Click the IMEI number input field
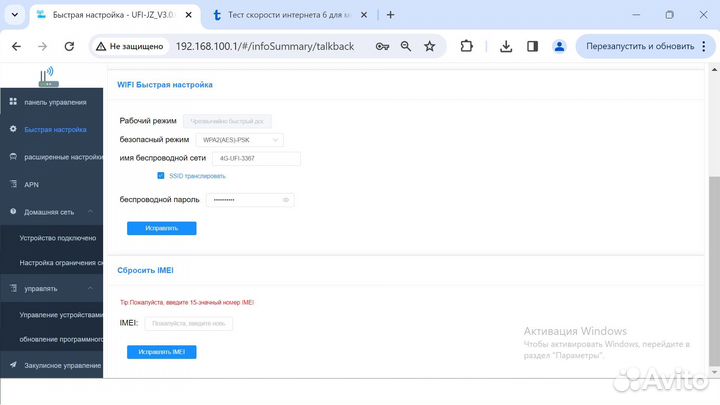The width and height of the screenshot is (720, 405). 189,324
